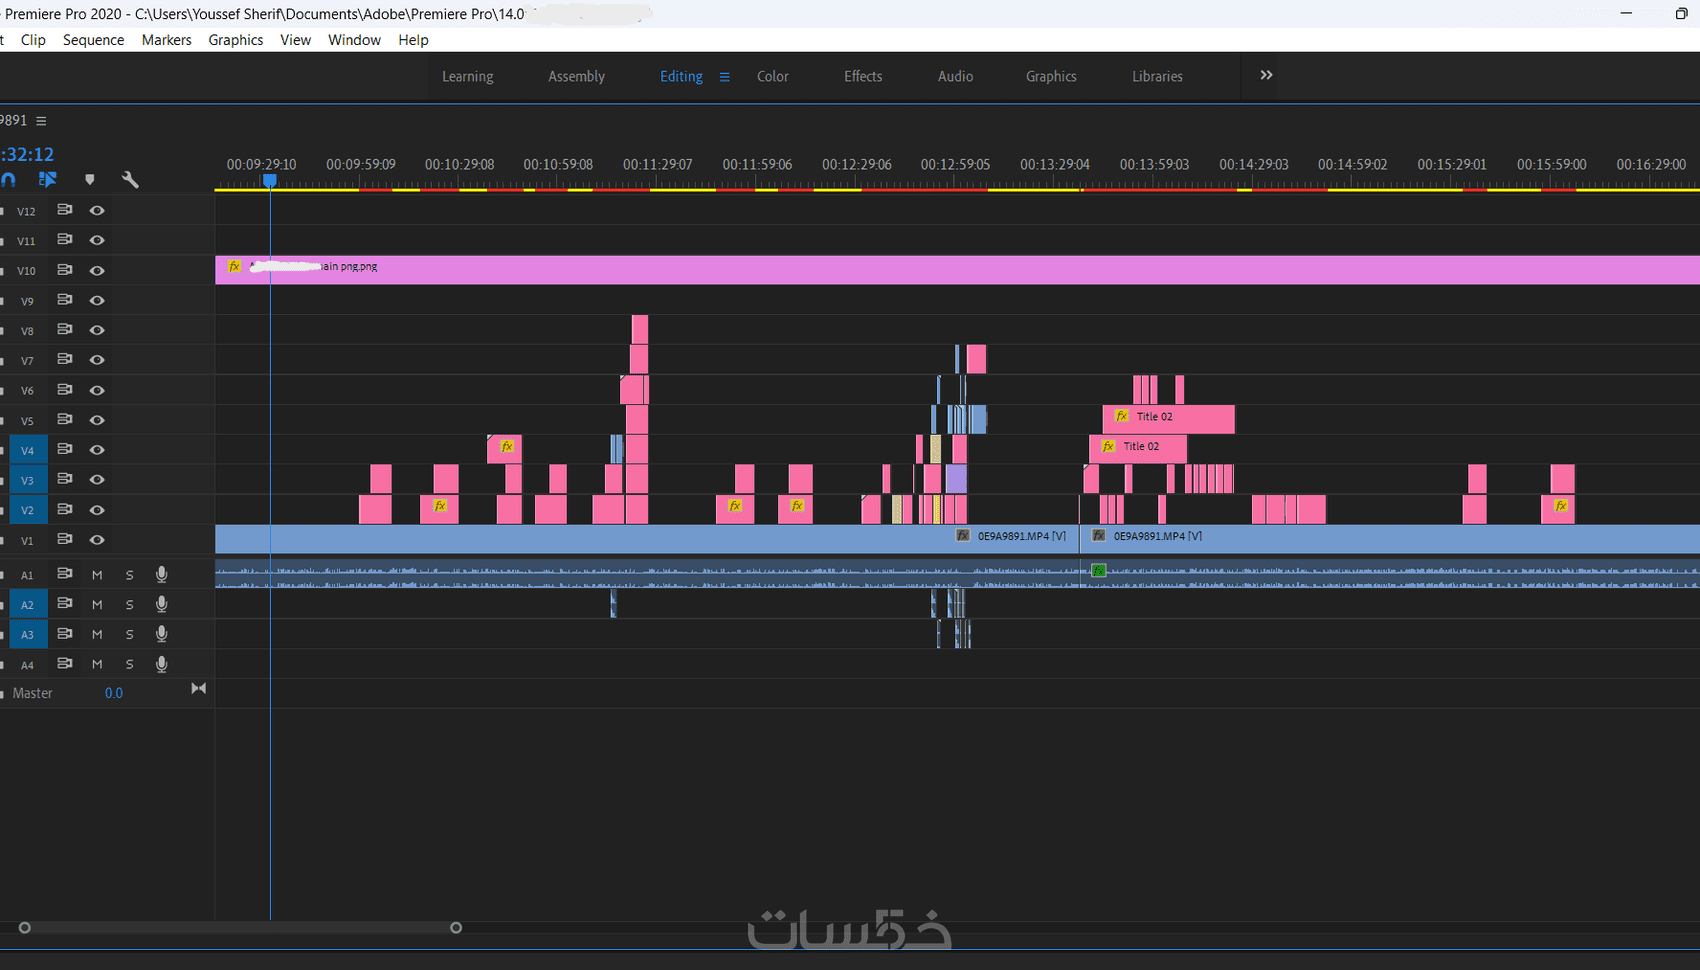Open the Graphics menu

click(236, 40)
